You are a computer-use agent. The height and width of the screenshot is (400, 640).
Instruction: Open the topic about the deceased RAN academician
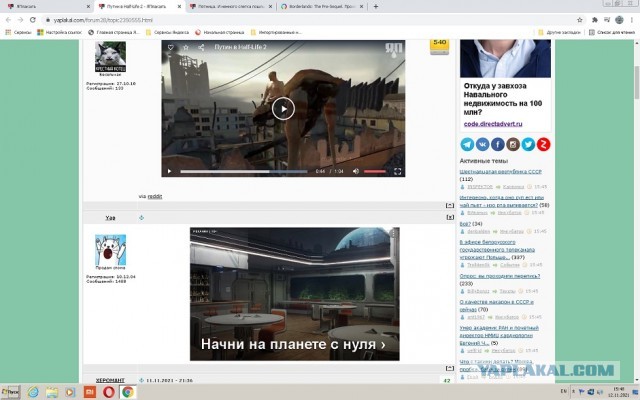499,336
